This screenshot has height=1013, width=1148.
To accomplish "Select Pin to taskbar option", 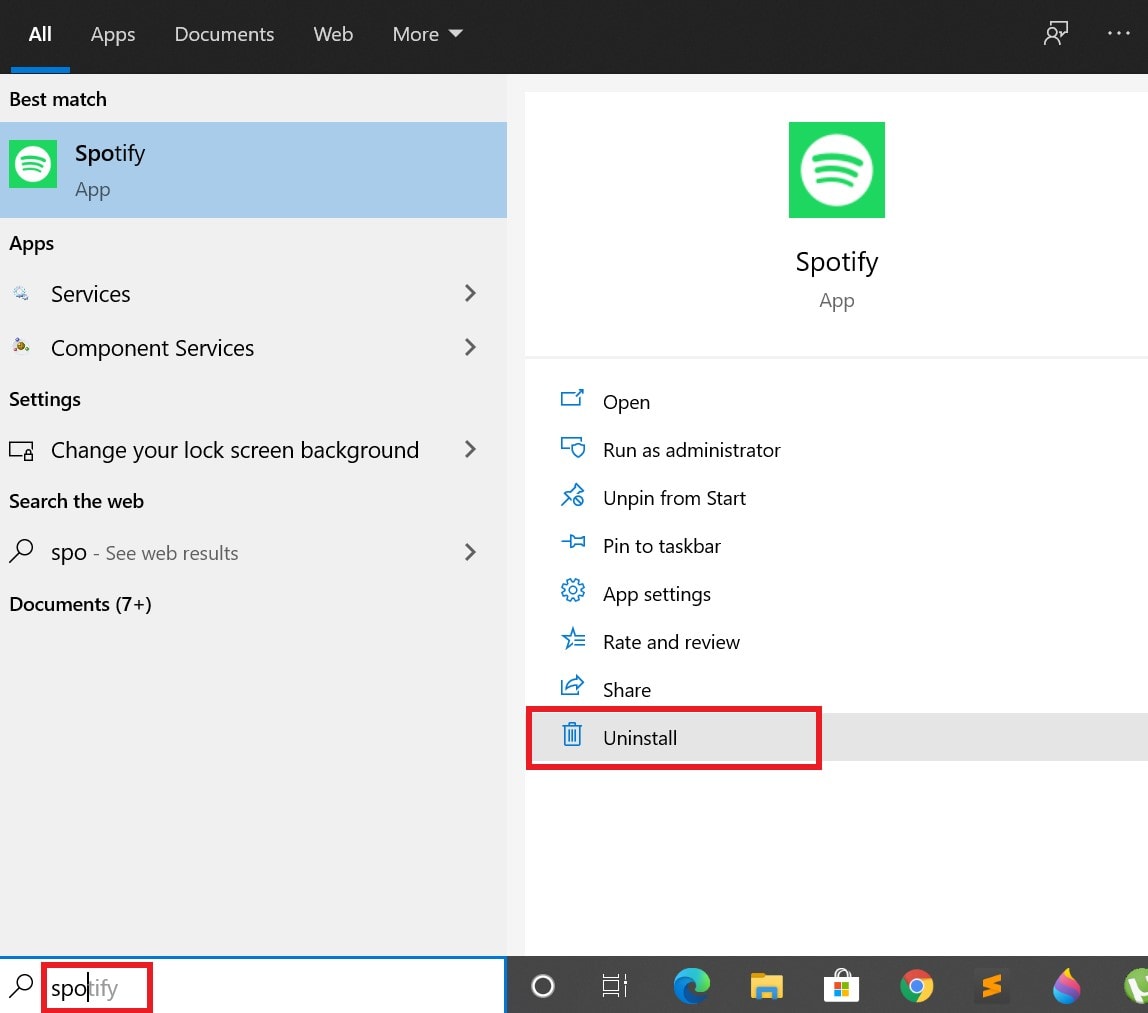I will click(661, 546).
